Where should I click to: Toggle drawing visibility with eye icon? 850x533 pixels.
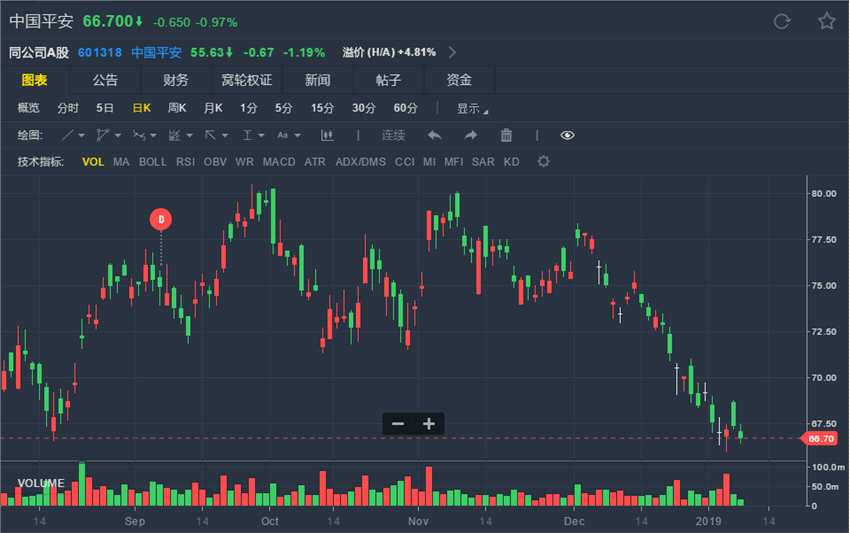[x=568, y=135]
